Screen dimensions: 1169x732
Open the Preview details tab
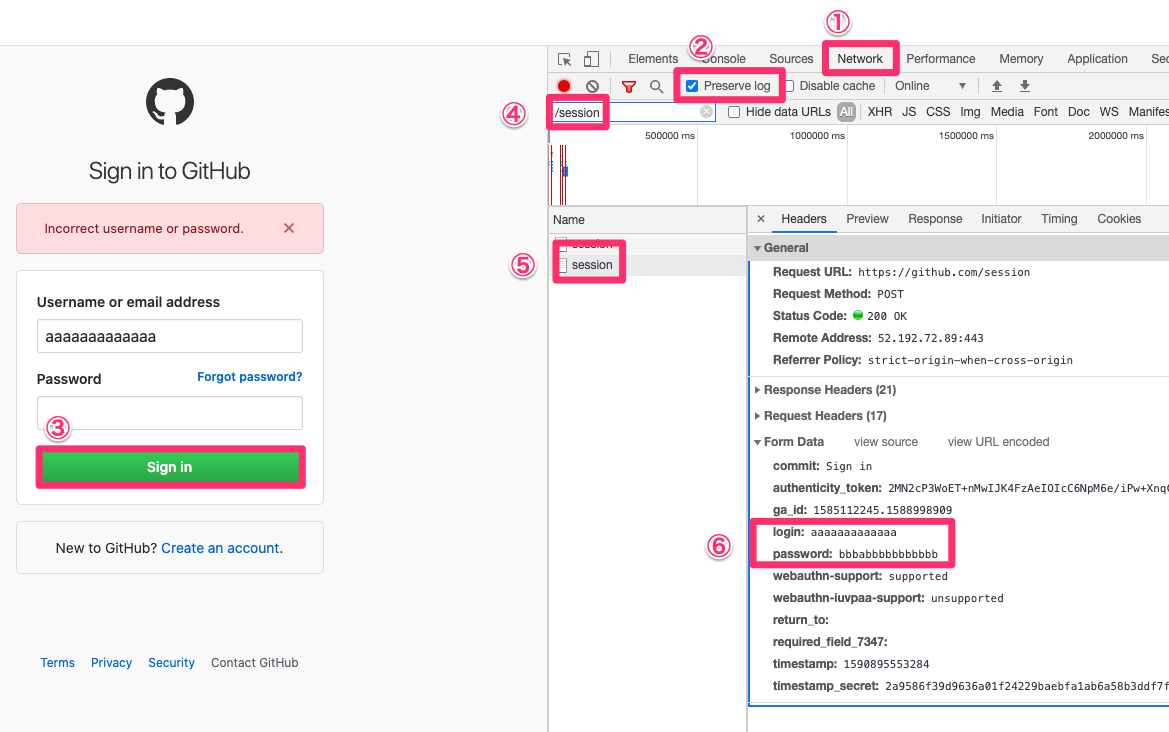click(x=867, y=219)
